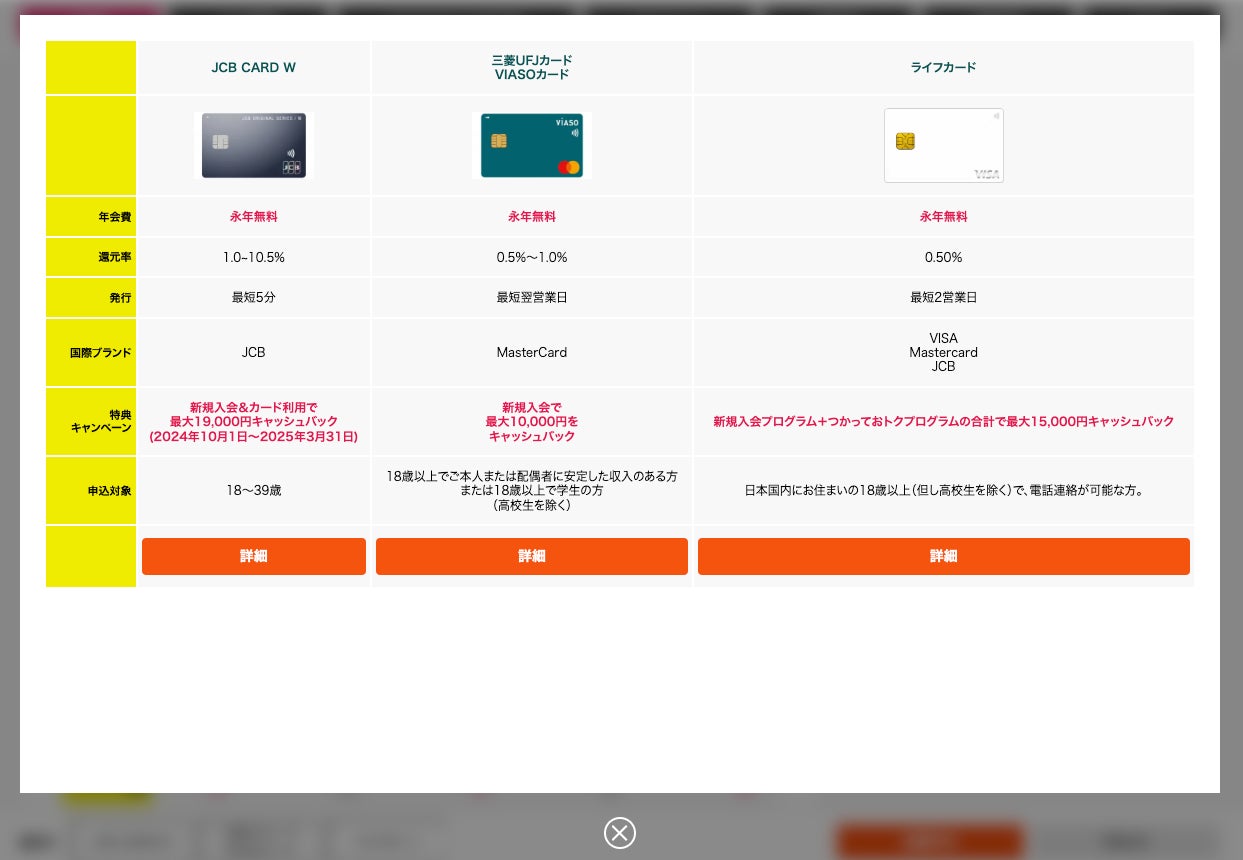Click the 特典キャンペーン row header
This screenshot has height=860, width=1243.
click(91, 421)
